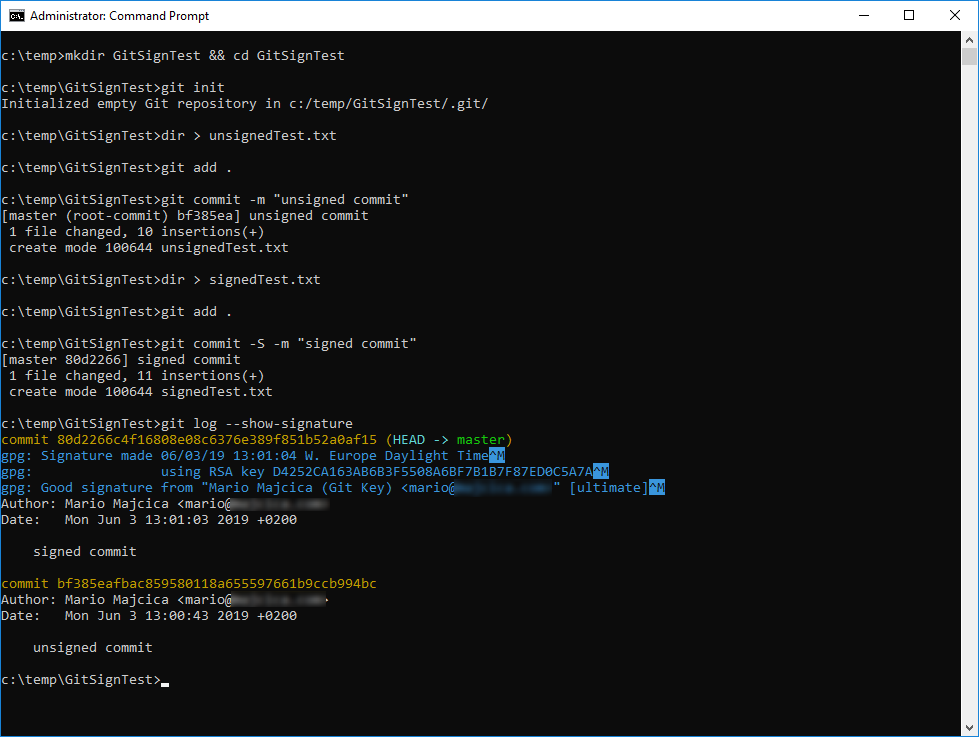Click the indented 'unsigned commit' message
Image resolution: width=979 pixels, height=737 pixels.
92,648
